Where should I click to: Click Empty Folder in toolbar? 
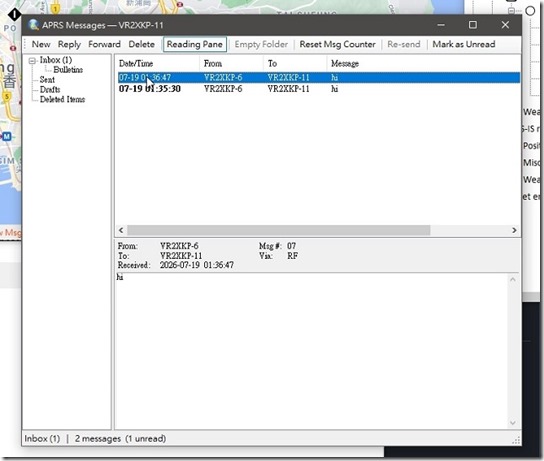261,44
